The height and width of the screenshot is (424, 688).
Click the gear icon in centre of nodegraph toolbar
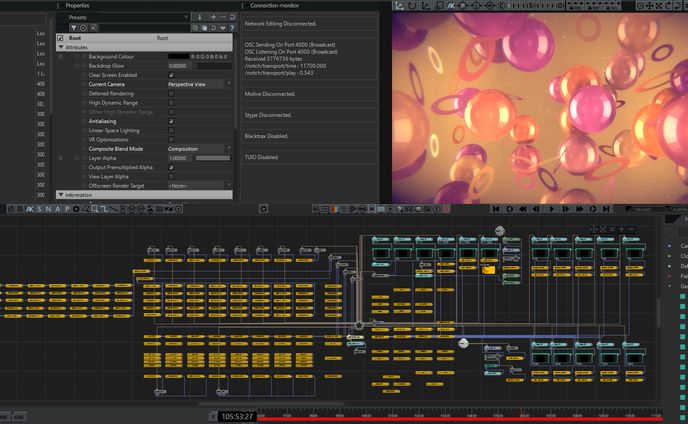tap(263, 209)
